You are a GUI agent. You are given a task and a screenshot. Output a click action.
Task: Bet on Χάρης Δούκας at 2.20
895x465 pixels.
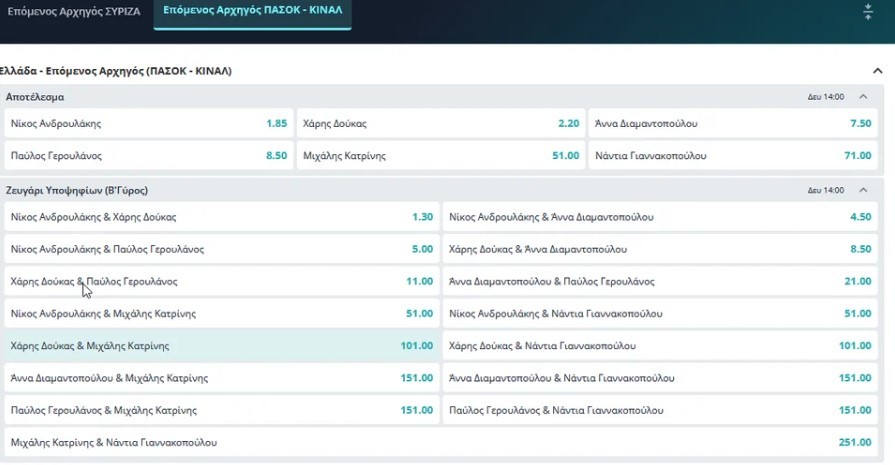[441, 123]
